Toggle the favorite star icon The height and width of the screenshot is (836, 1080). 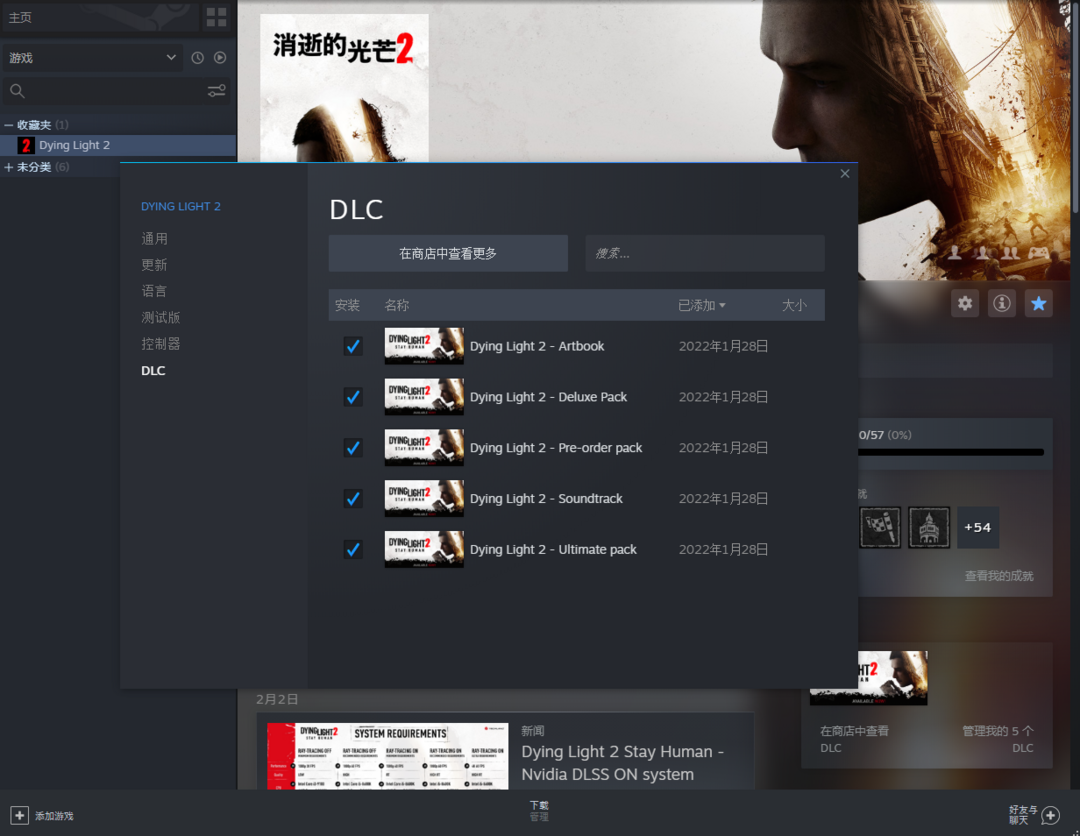pos(1039,303)
